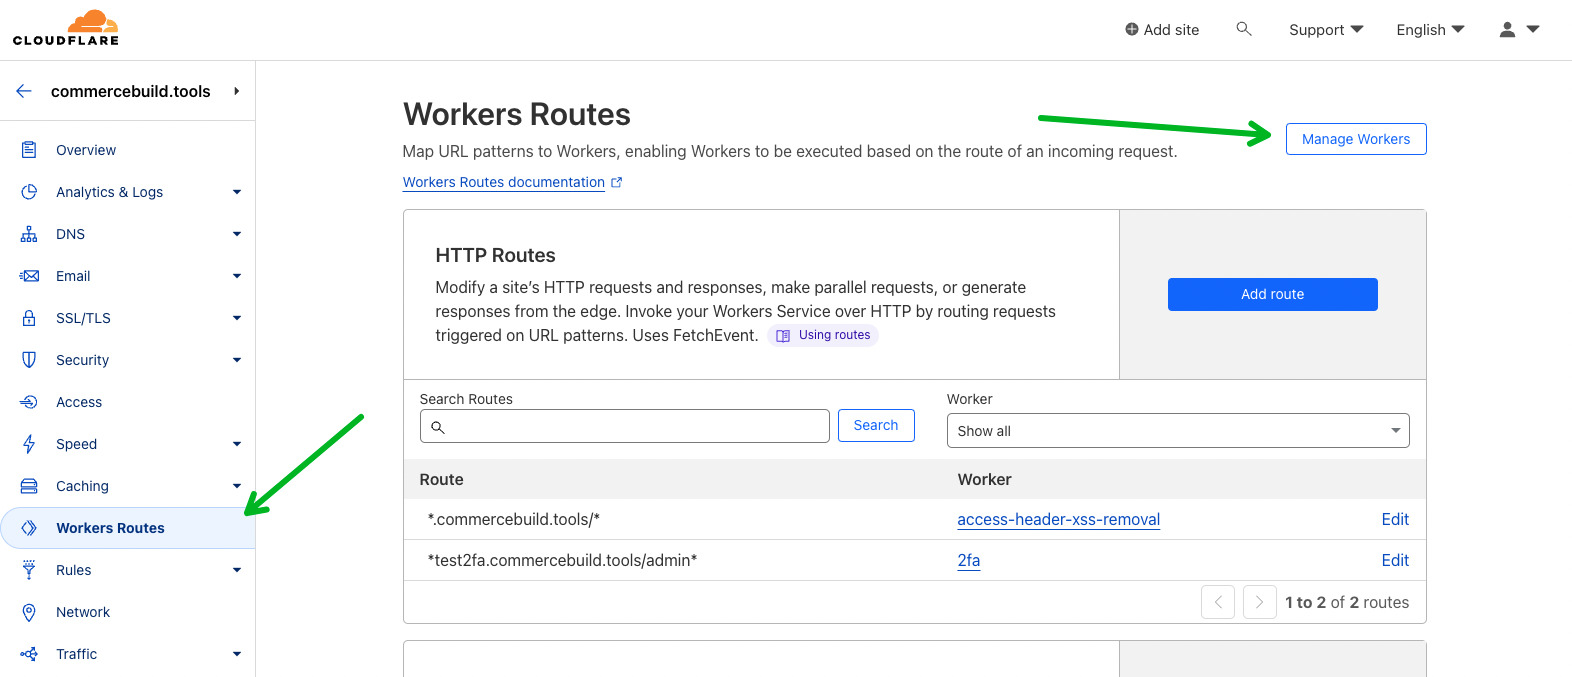Click the Caching drive icon
1572x677 pixels.
click(29, 486)
